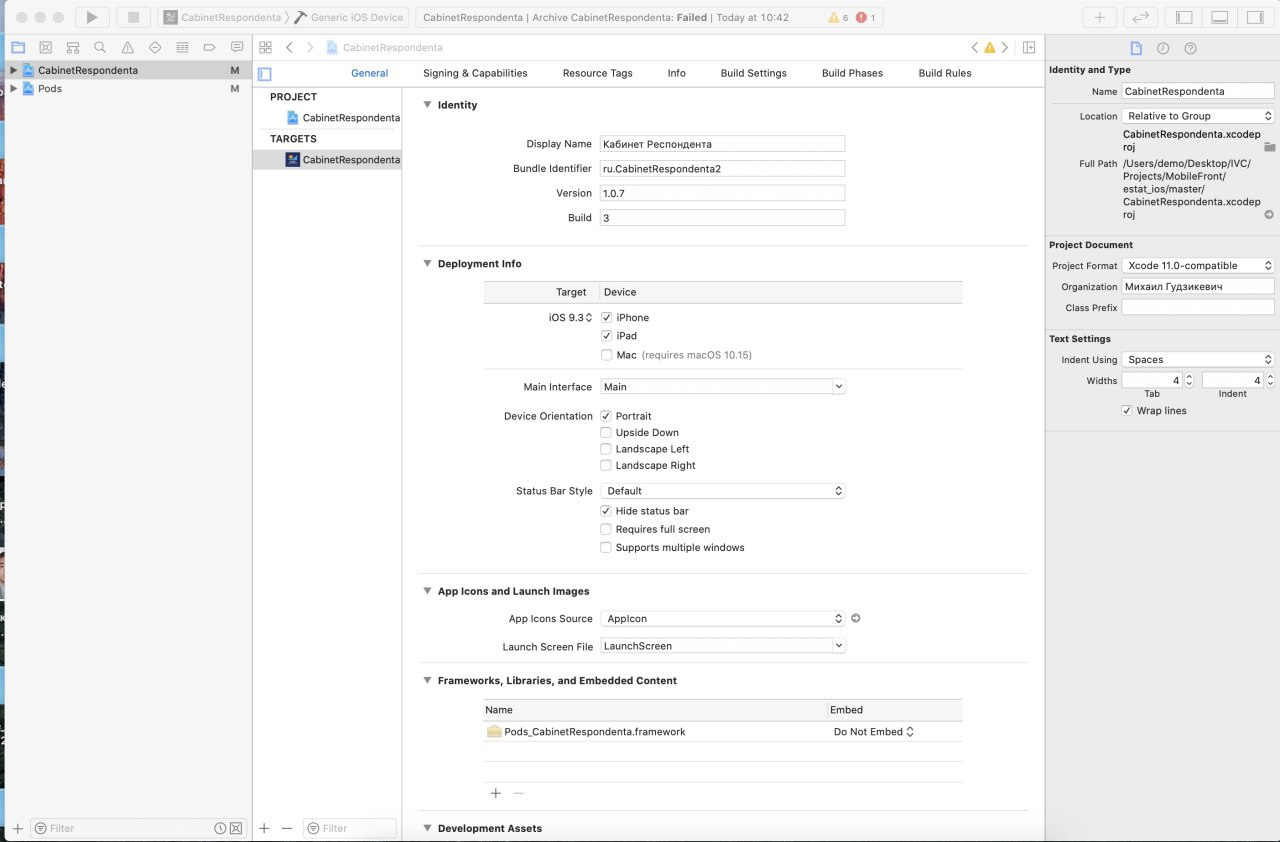Screen dimensions: 1280x842
Task: Toggle the Portrait orientation checkbox
Action: [606, 415]
